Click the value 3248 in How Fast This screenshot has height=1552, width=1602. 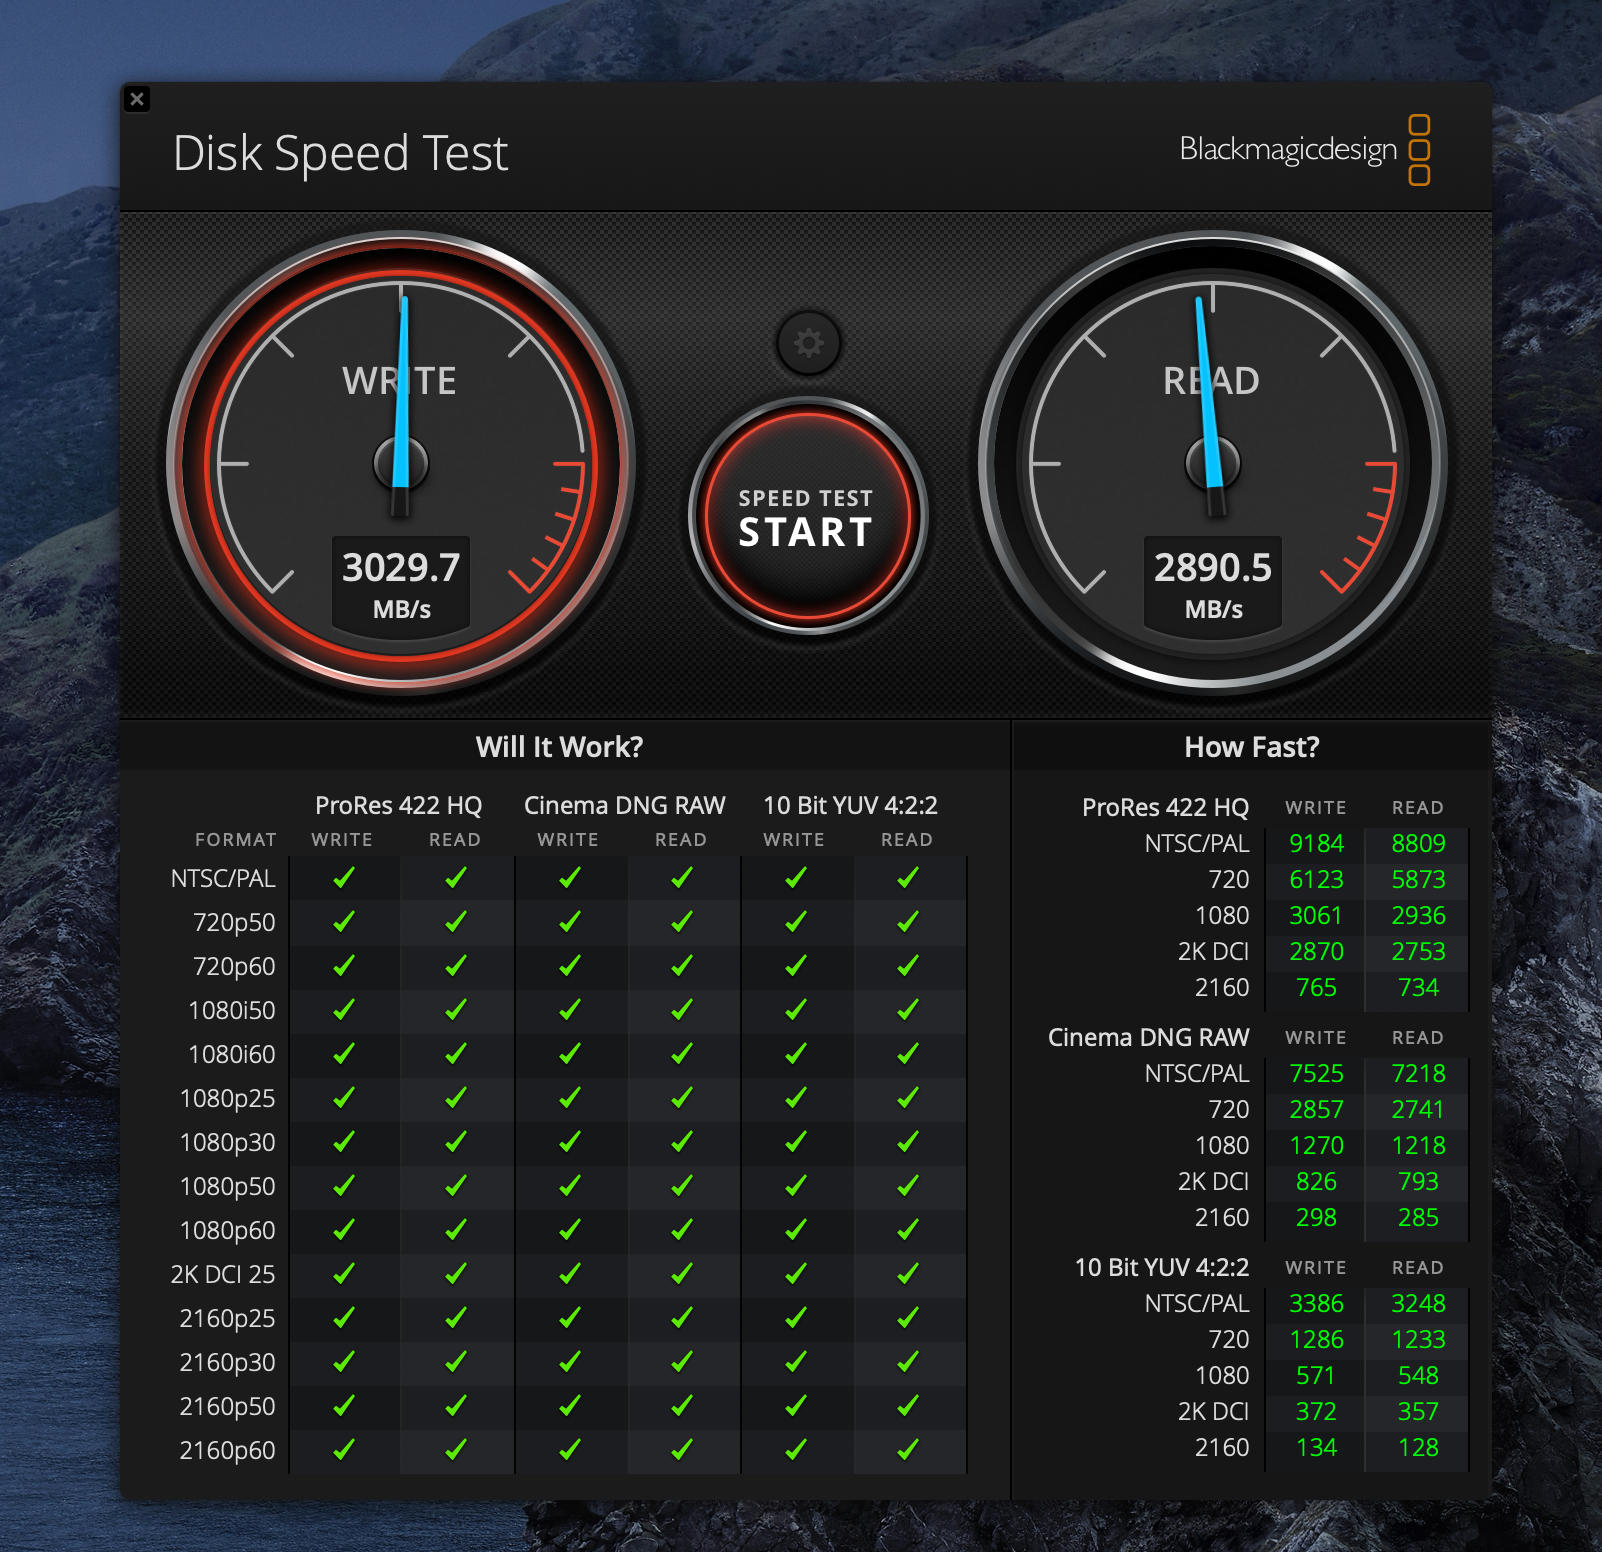[1418, 1304]
